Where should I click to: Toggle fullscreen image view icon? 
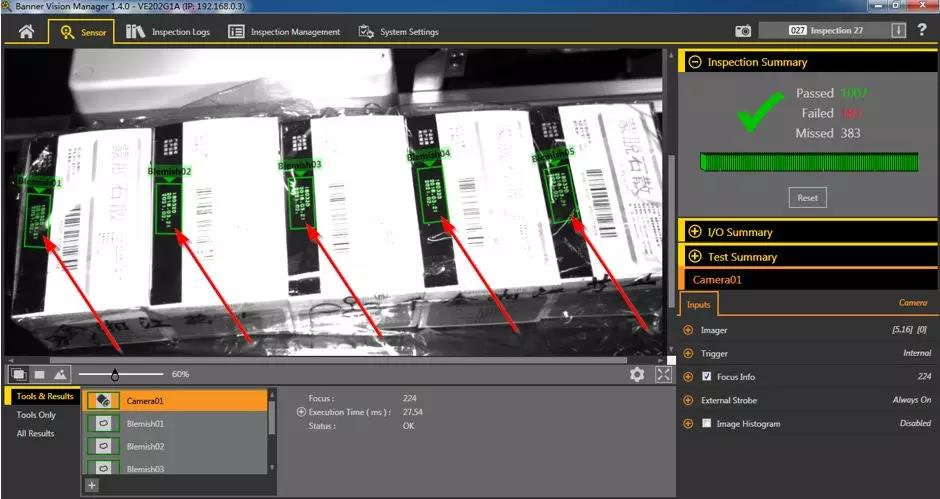pyautogui.click(x=664, y=375)
